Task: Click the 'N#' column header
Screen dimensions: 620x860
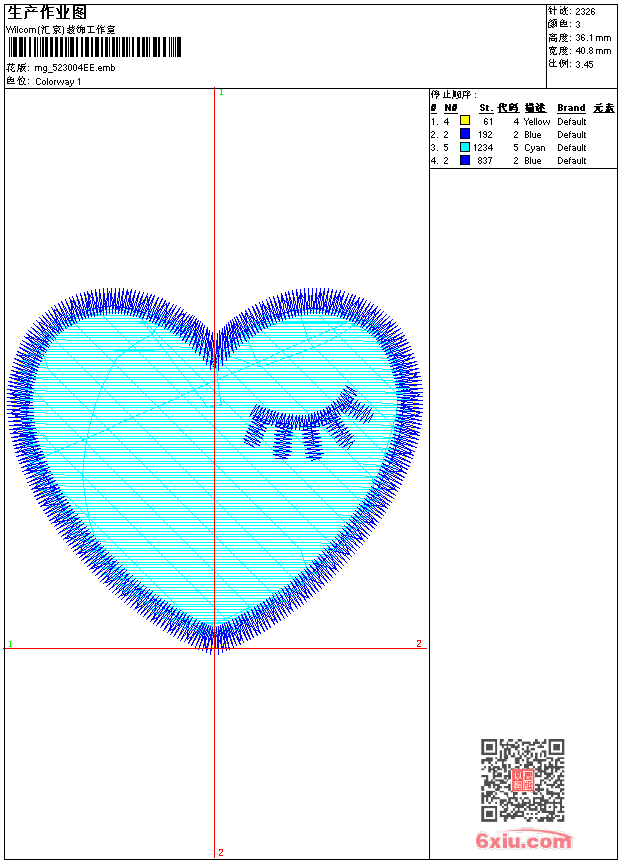Action: click(x=450, y=108)
